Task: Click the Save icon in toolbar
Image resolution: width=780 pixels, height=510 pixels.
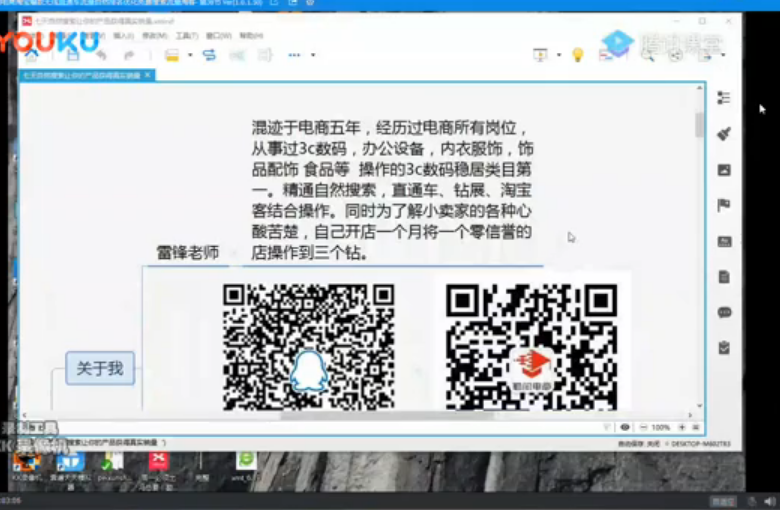Action: (x=73, y=55)
